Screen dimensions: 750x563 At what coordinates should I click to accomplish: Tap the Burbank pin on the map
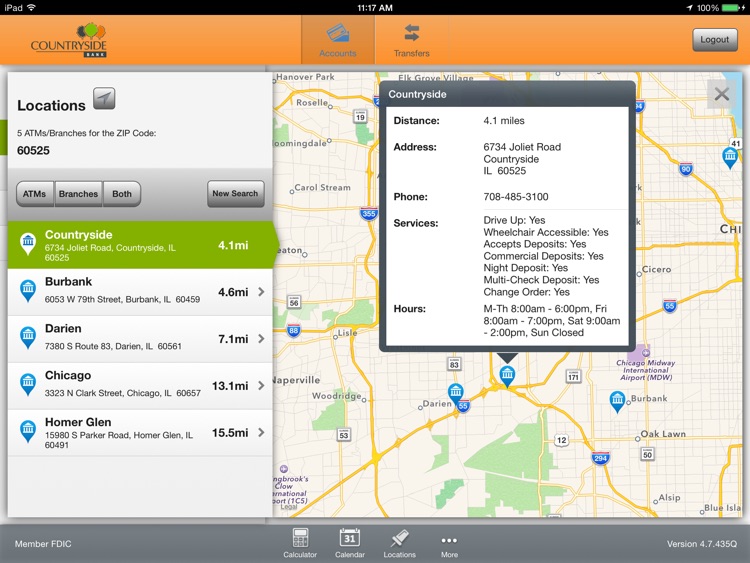[617, 401]
